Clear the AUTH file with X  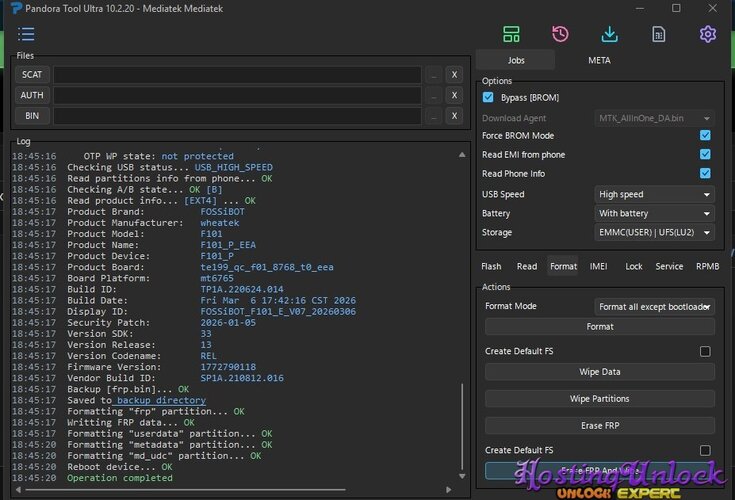click(454, 95)
